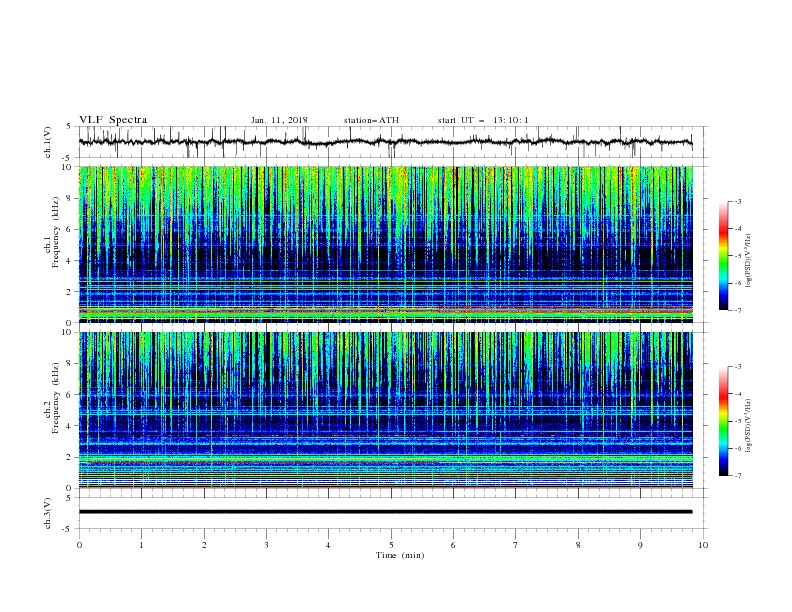This screenshot has width=792, height=612.
Task: Click the ch.1 "Frequency (kHz)" axis label
Action: [x=56, y=232]
